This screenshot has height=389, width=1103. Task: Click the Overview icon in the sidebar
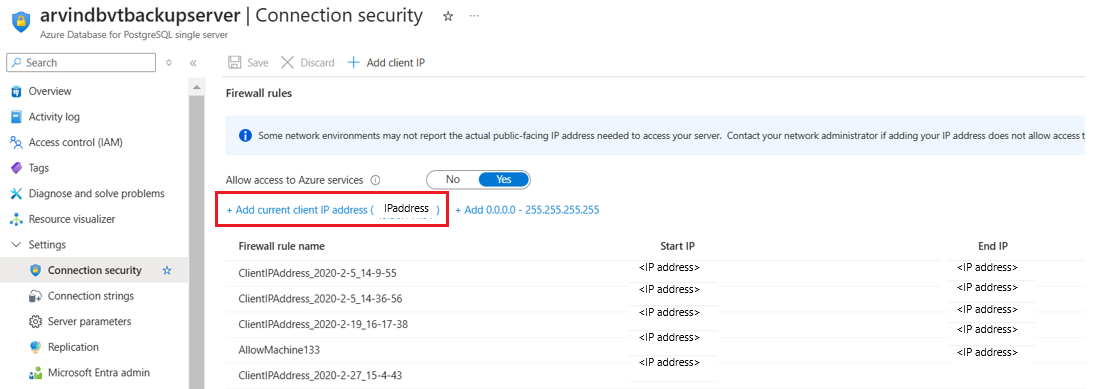16,91
